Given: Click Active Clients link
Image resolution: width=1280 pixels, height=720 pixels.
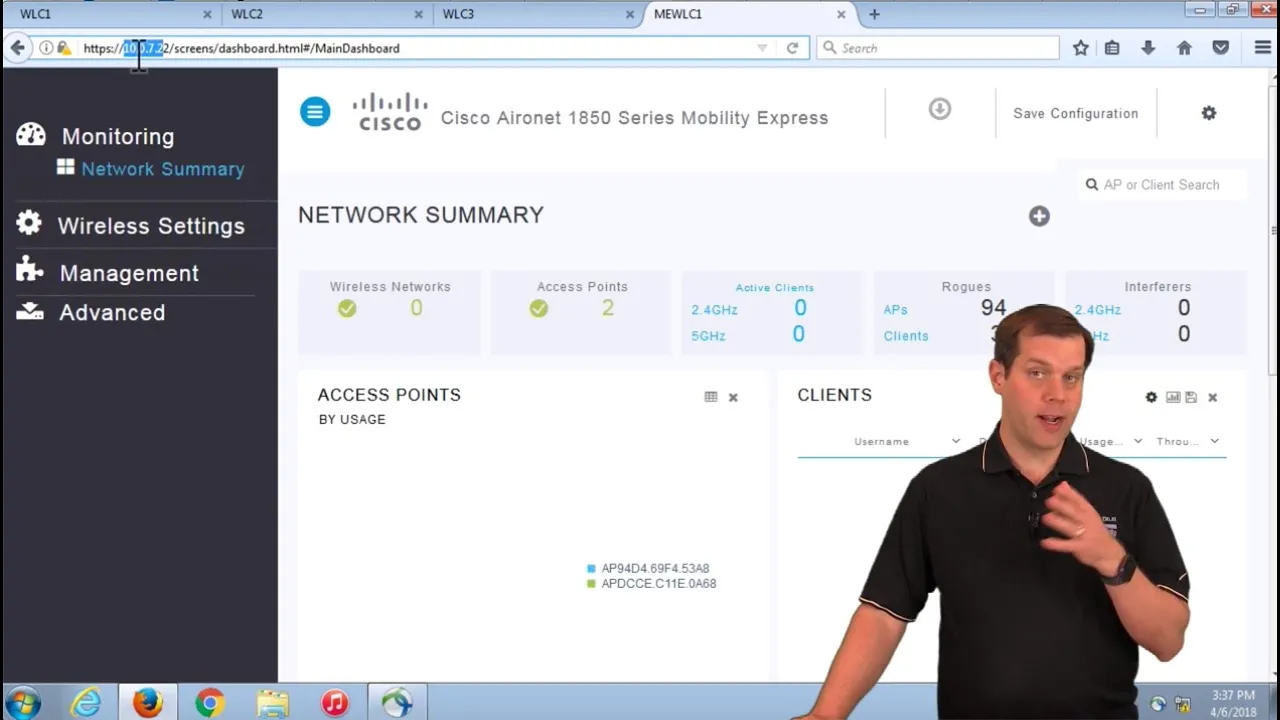Looking at the screenshot, I should (775, 288).
